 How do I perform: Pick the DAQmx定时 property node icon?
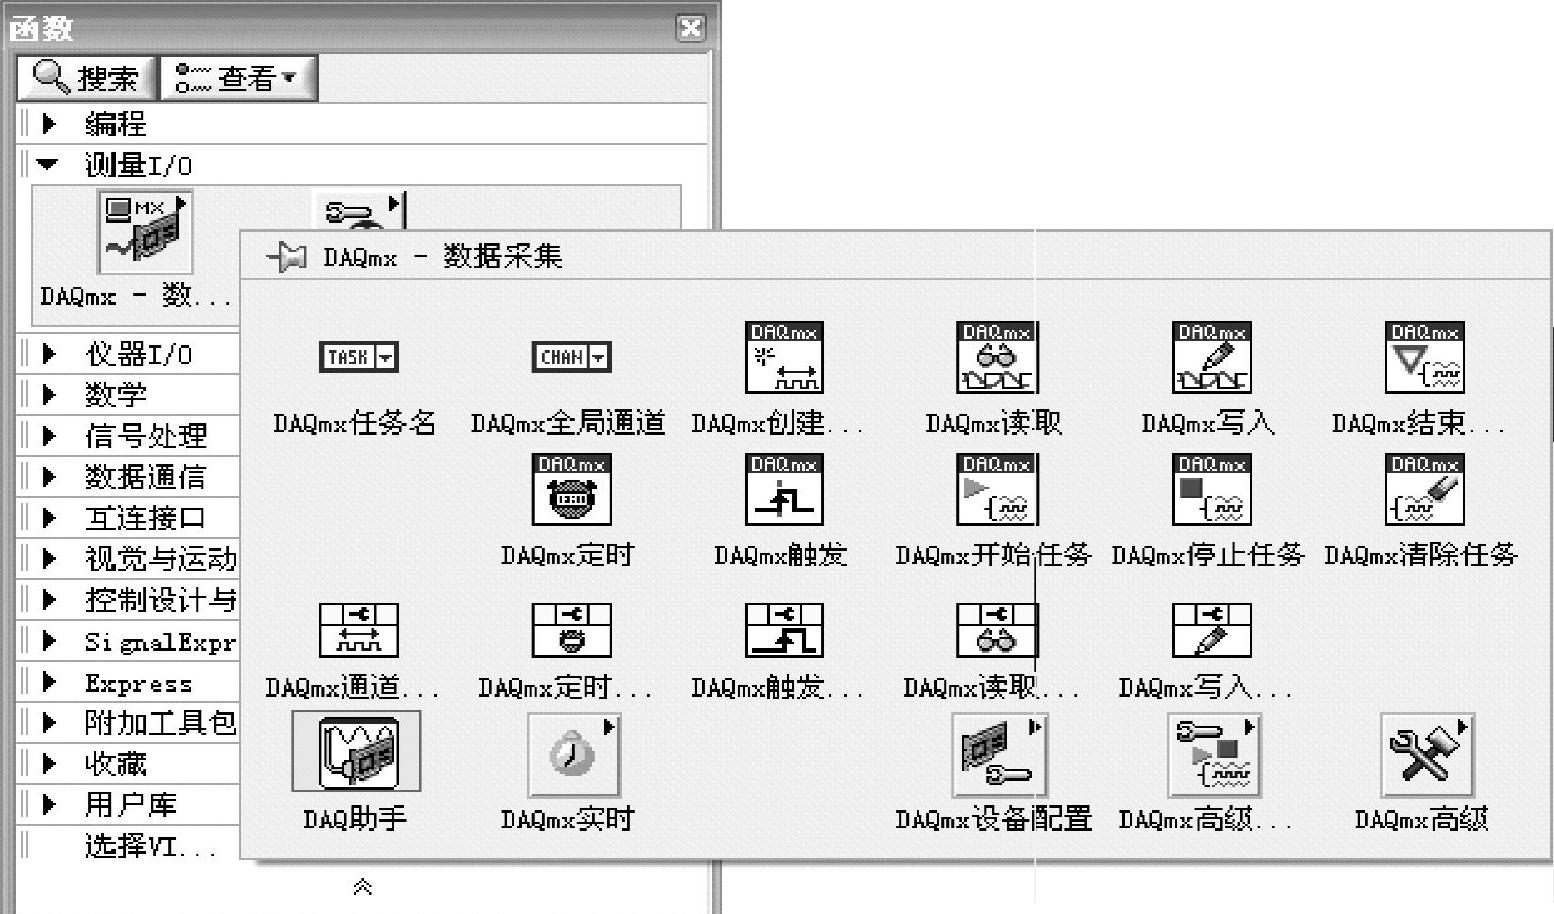(571, 629)
